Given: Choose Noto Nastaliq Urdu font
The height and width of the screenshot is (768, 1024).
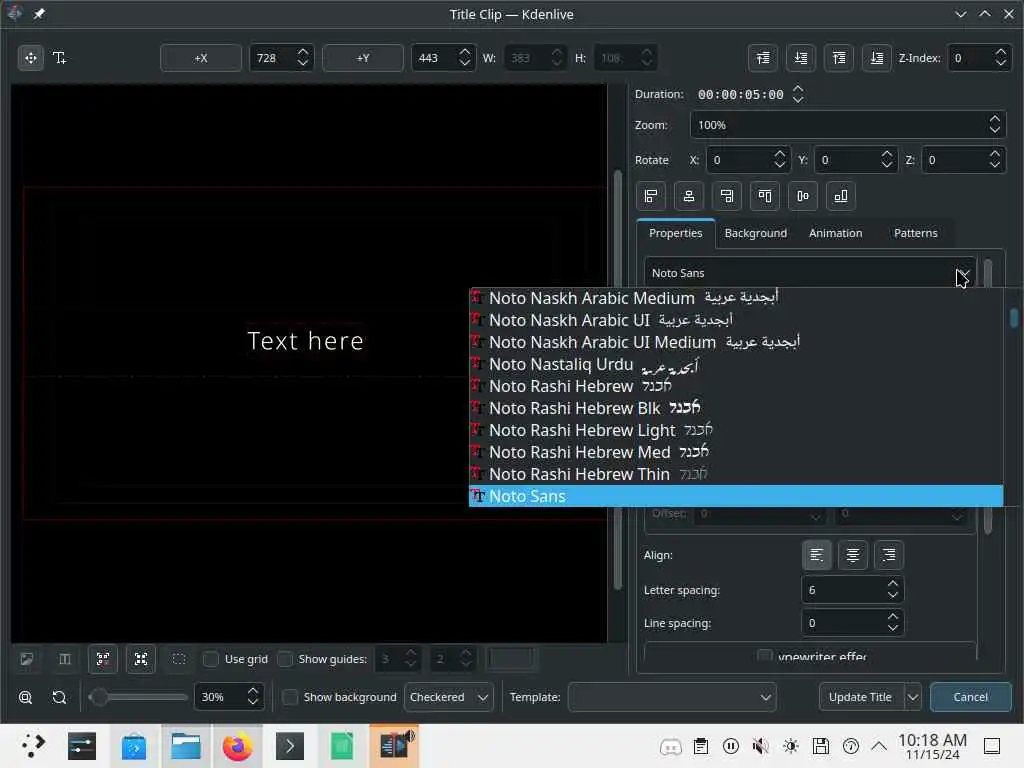Looking at the screenshot, I should pos(736,364).
